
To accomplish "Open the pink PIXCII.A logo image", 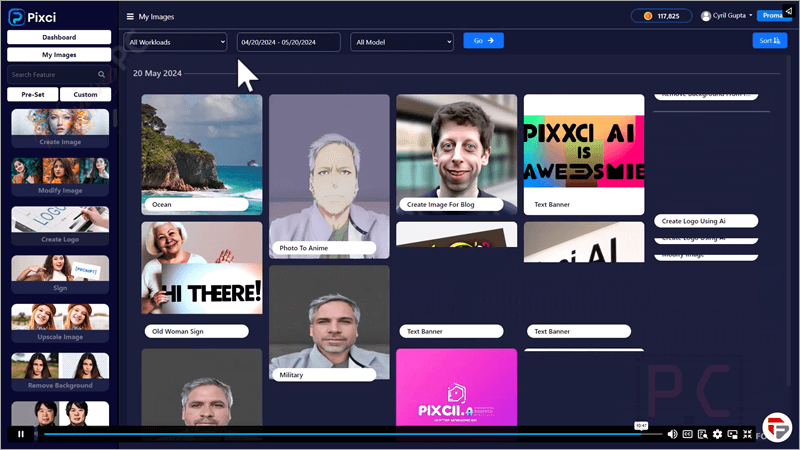I will tap(457, 387).
